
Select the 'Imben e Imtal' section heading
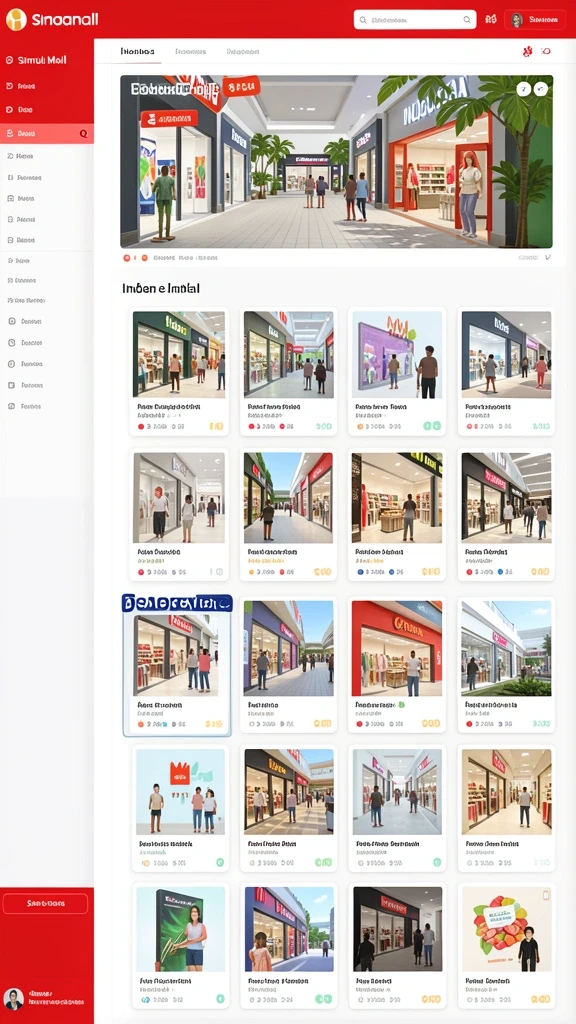(x=161, y=288)
